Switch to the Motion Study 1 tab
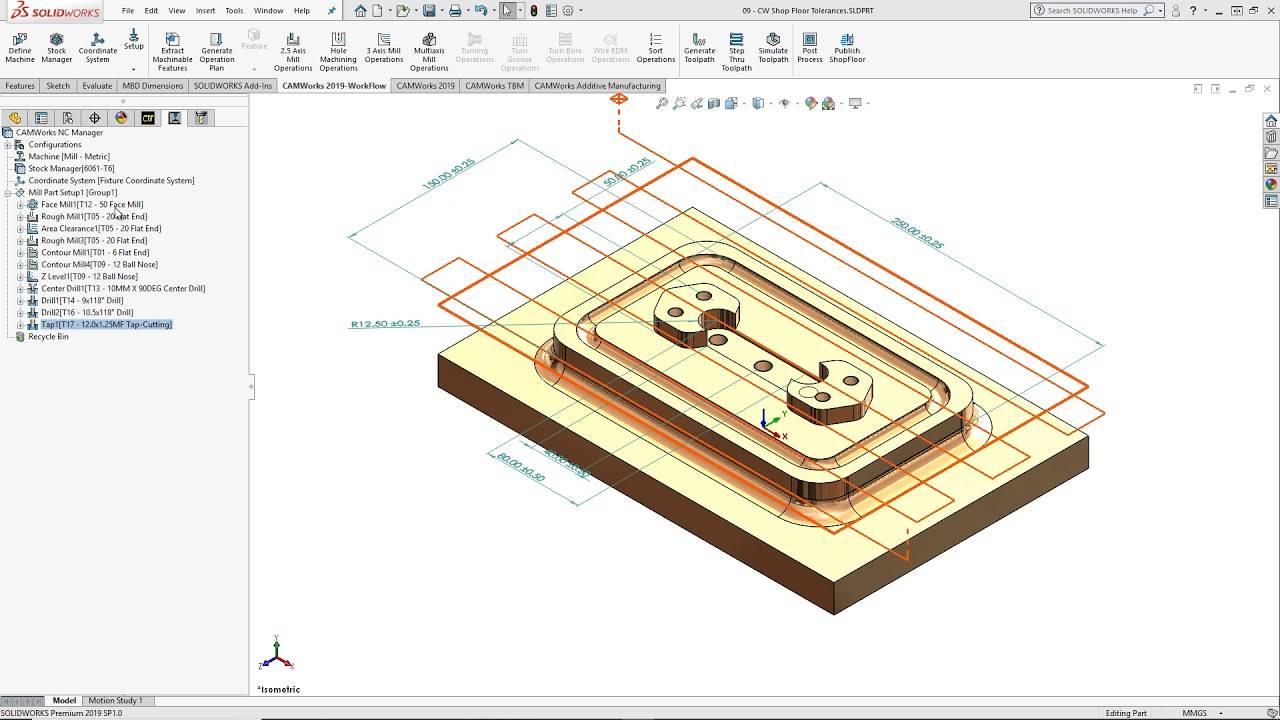 [115, 700]
